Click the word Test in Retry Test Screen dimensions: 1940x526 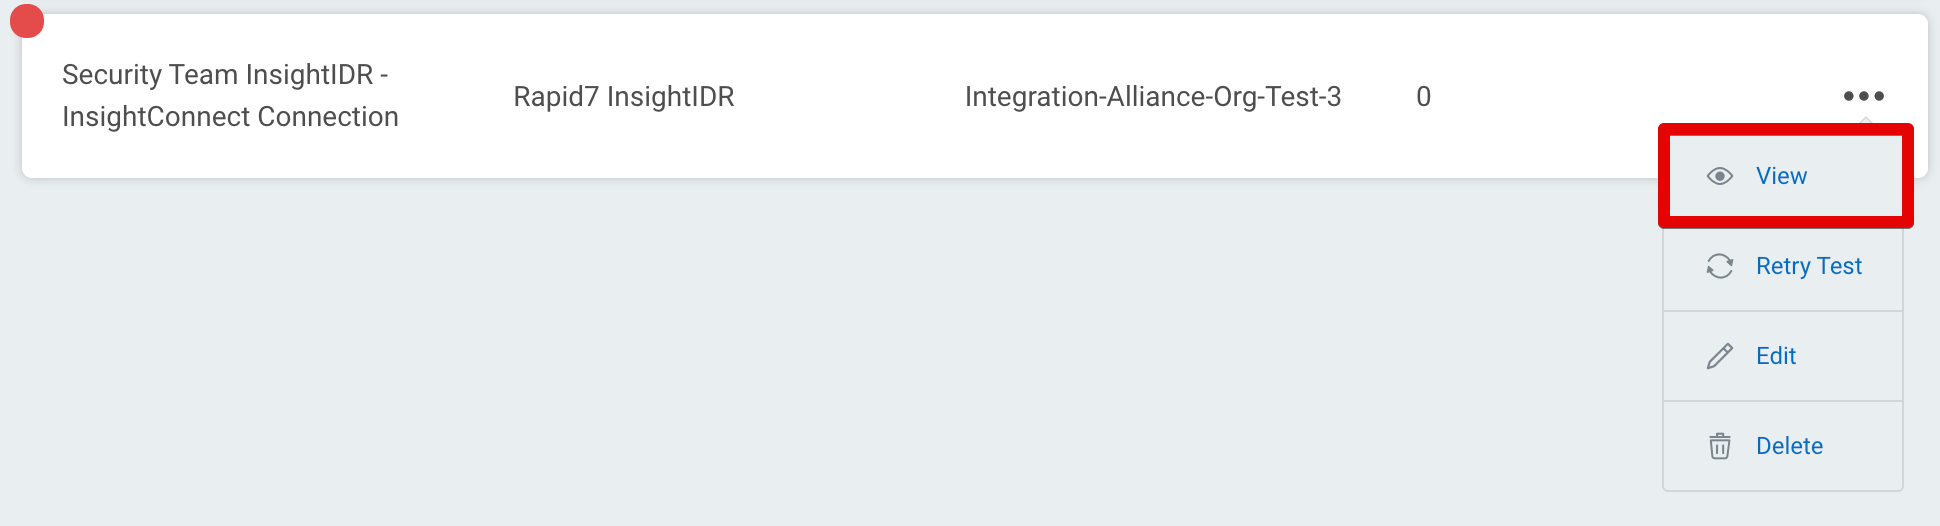[1839, 266]
